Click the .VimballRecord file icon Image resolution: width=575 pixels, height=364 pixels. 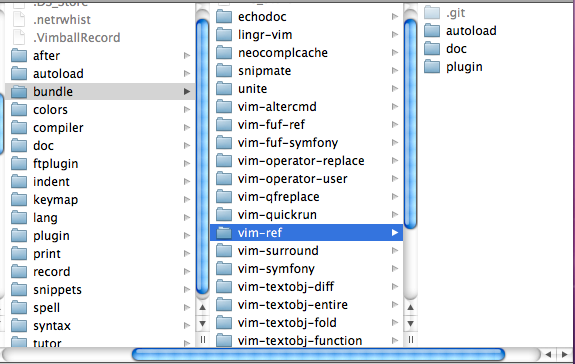tap(19, 37)
